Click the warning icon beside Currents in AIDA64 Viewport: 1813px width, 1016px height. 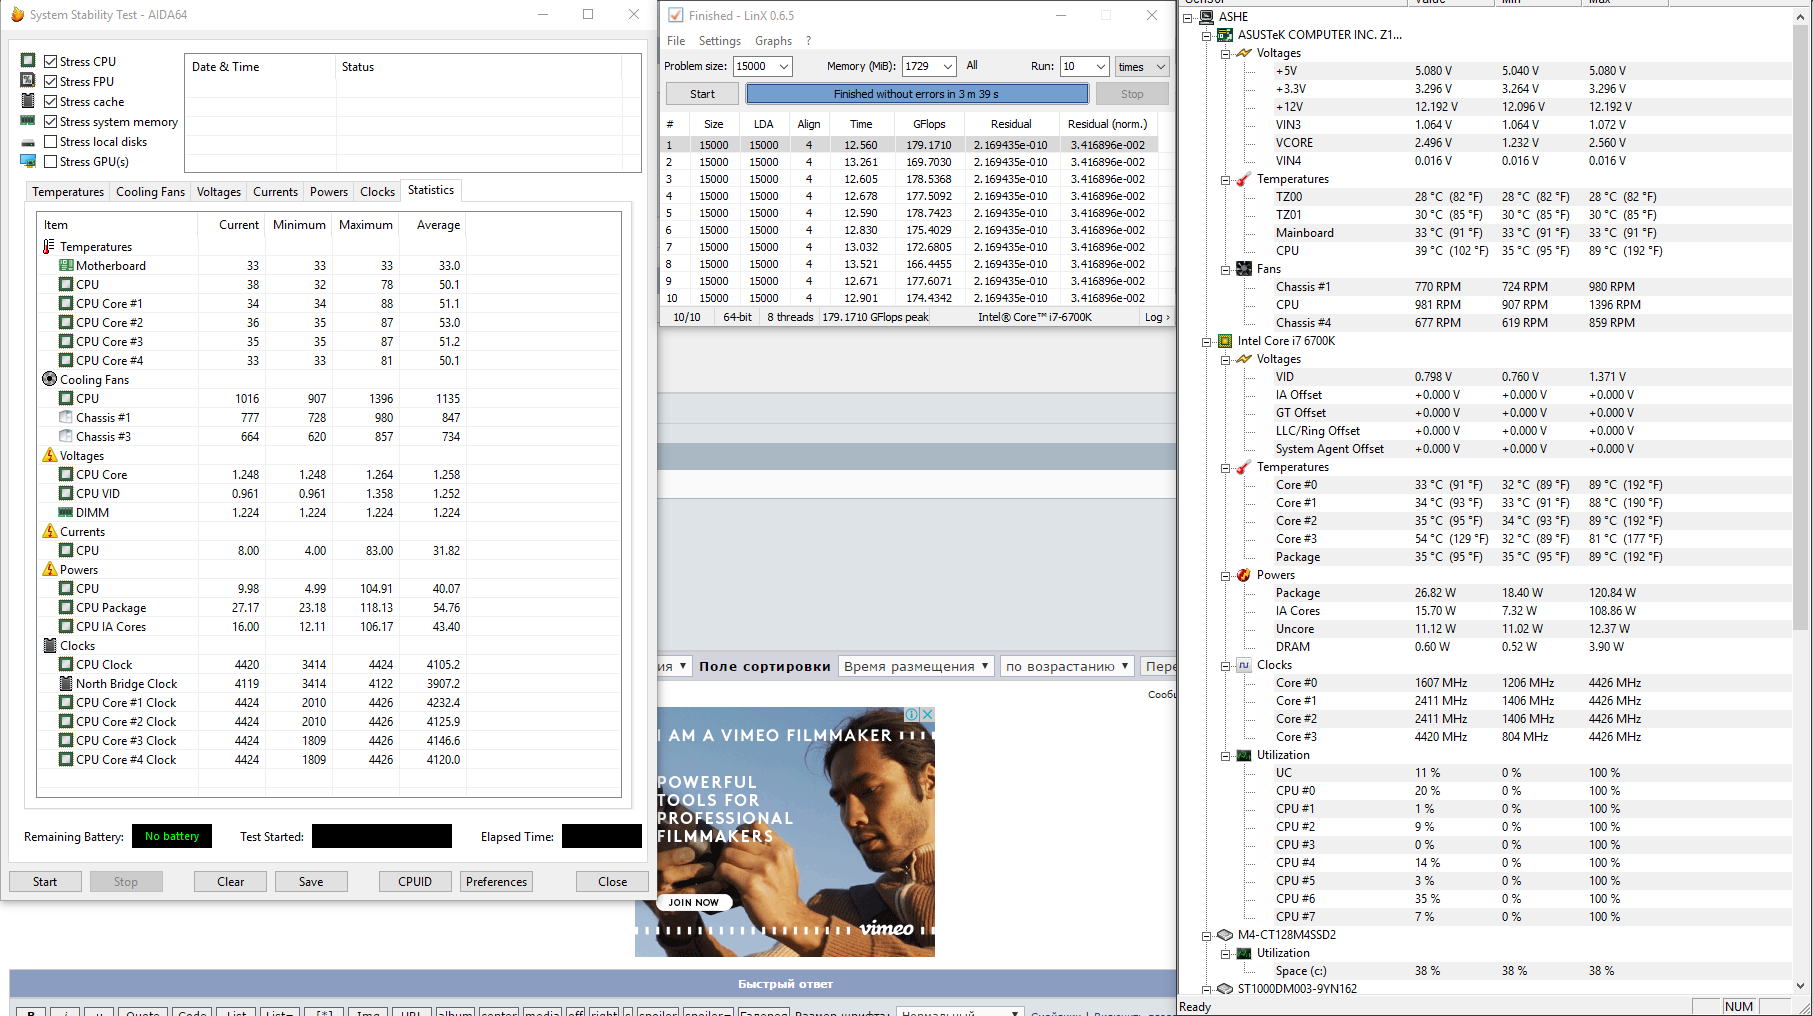click(x=49, y=531)
